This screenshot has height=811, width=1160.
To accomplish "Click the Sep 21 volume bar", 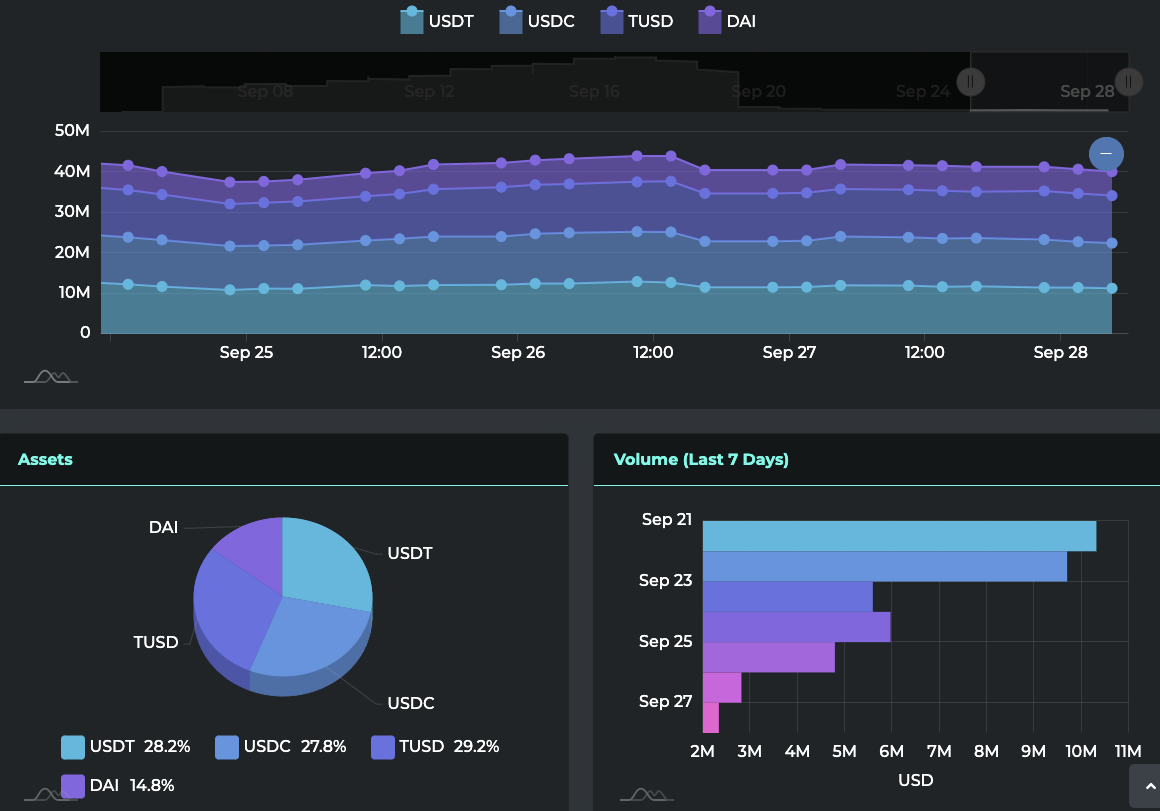I will pyautogui.click(x=898, y=536).
